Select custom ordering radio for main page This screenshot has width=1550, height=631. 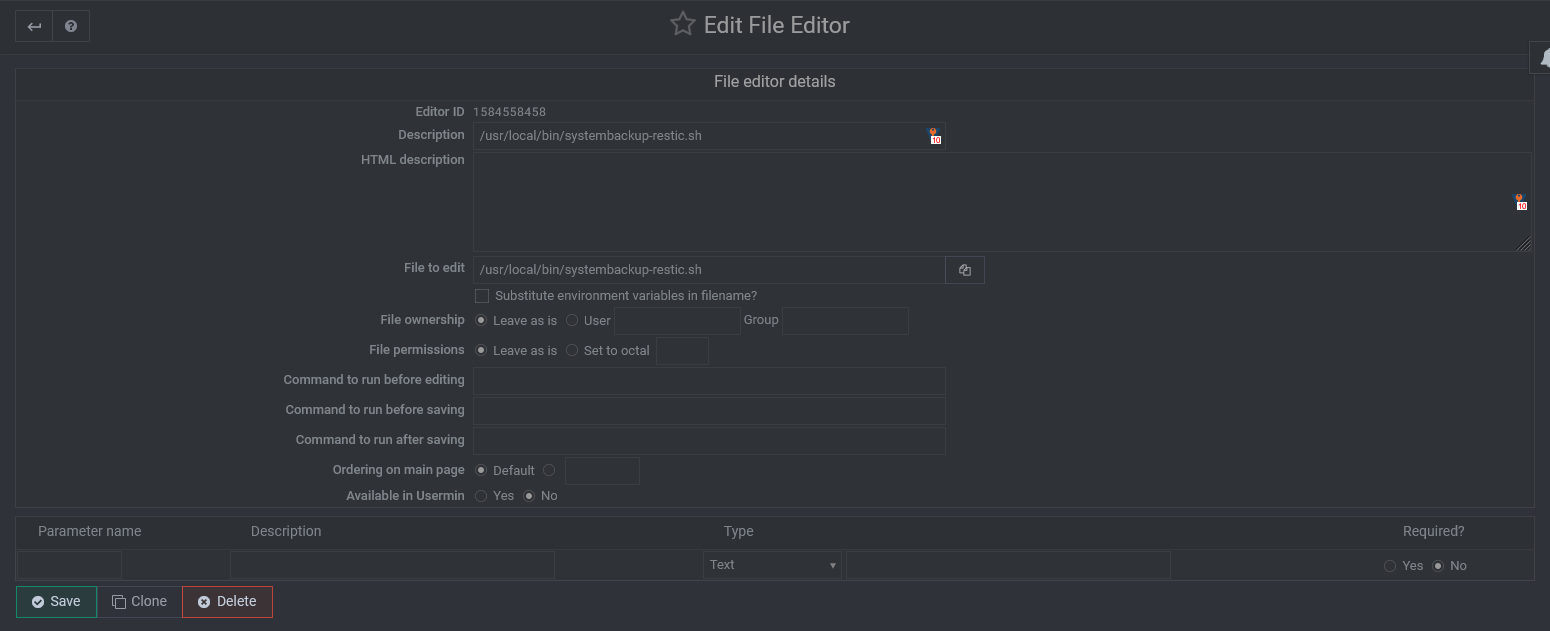(548, 469)
